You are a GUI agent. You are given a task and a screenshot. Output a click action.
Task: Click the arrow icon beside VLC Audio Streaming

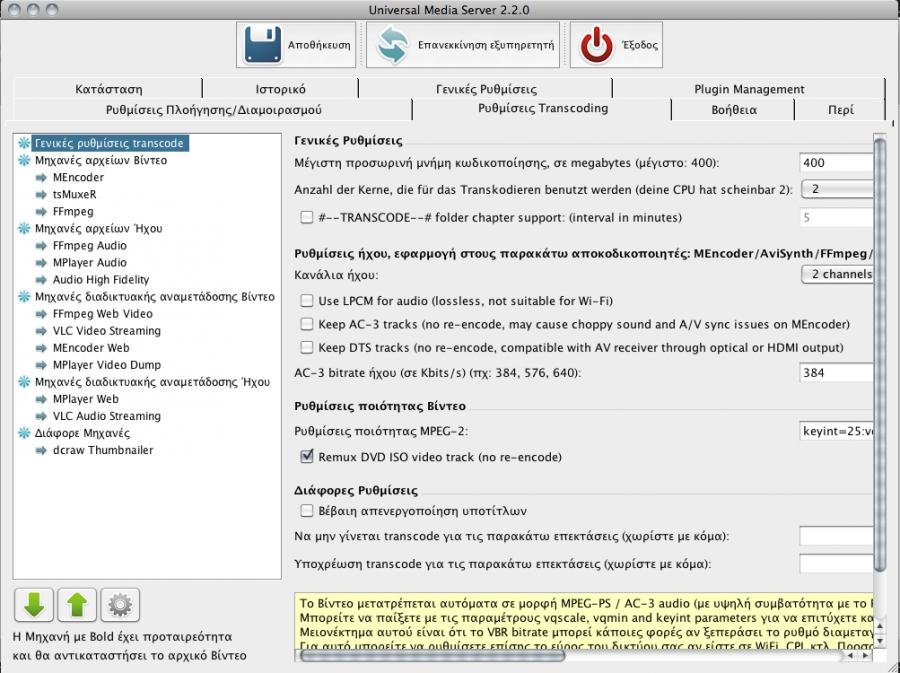pyautogui.click(x=41, y=417)
